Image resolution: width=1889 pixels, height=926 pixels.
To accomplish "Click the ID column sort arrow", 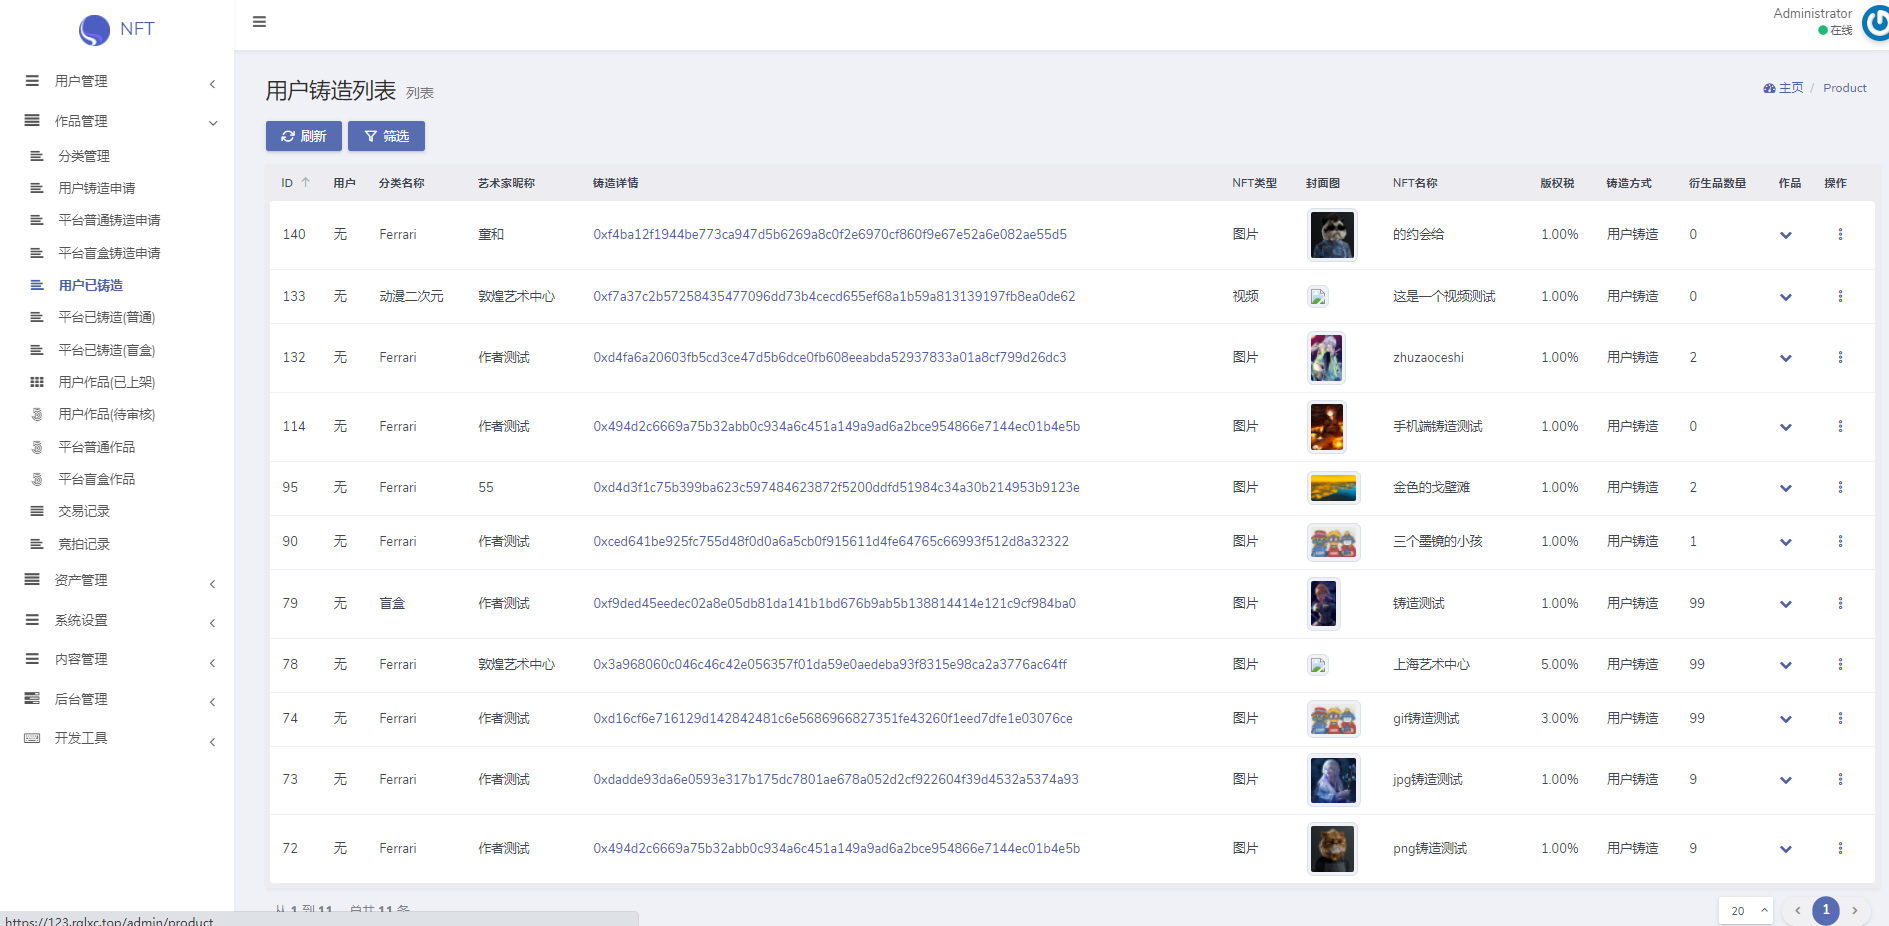I will tap(306, 183).
